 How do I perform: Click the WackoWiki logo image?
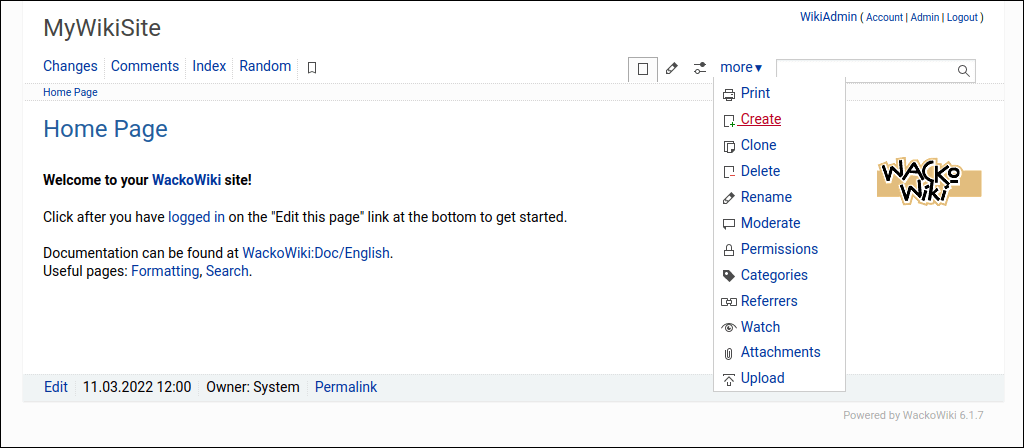pos(929,181)
